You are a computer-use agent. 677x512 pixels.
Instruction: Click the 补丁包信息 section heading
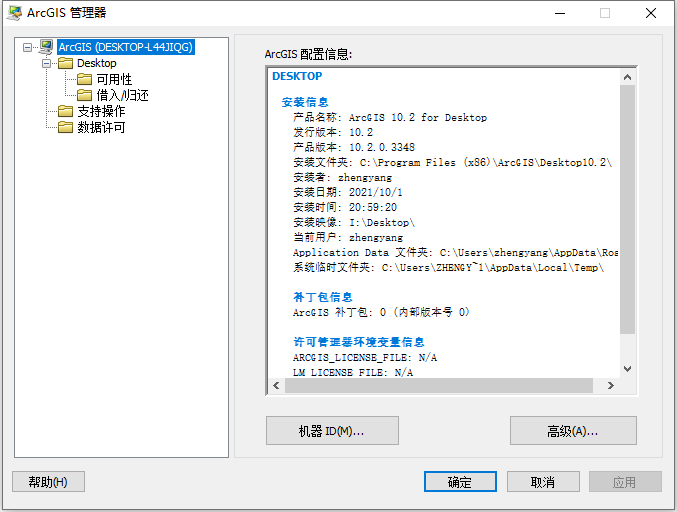[x=323, y=297]
